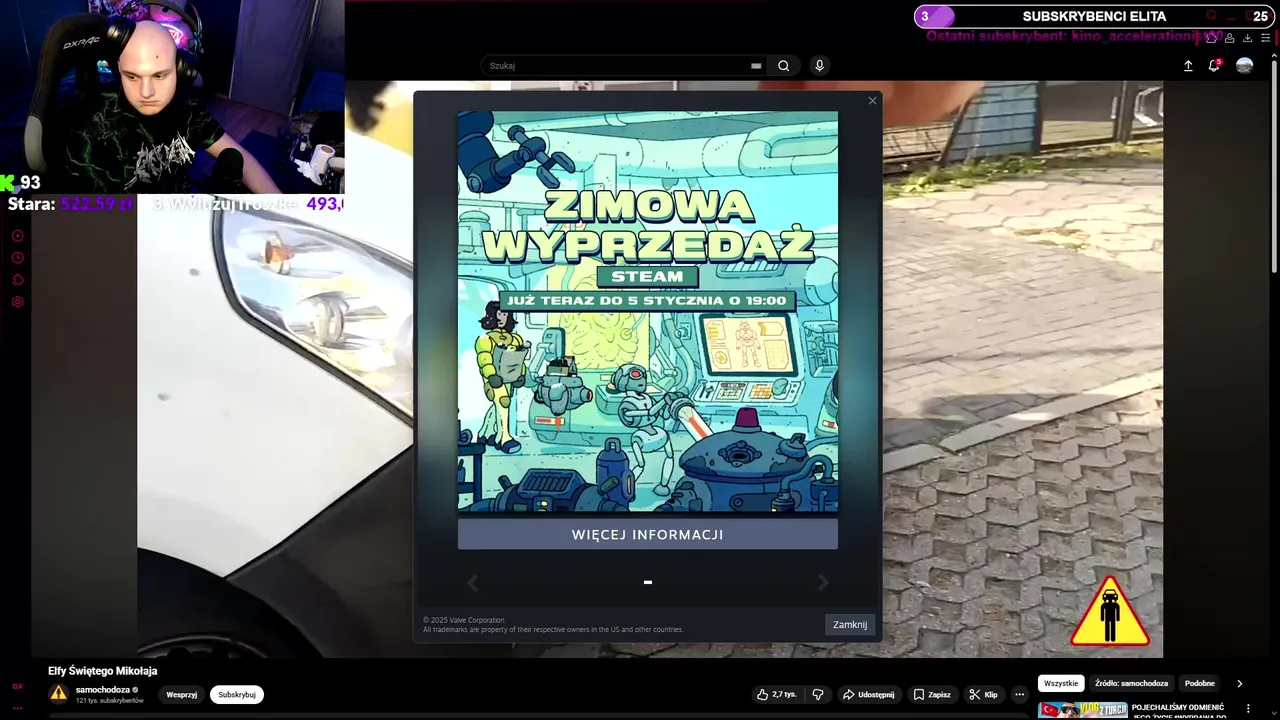This screenshot has height=720, width=1280.
Task: Close the Steam sale popup with X
Action: pos(872,101)
